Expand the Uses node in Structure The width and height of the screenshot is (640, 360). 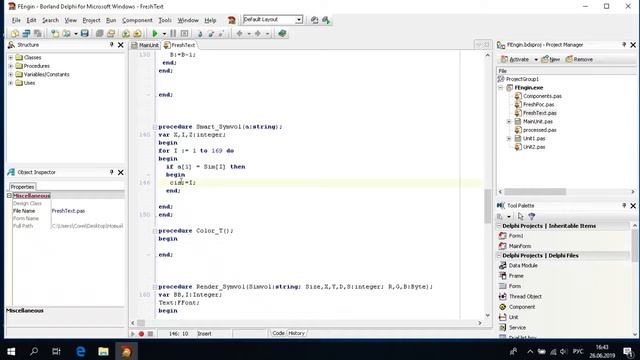tap(11, 83)
